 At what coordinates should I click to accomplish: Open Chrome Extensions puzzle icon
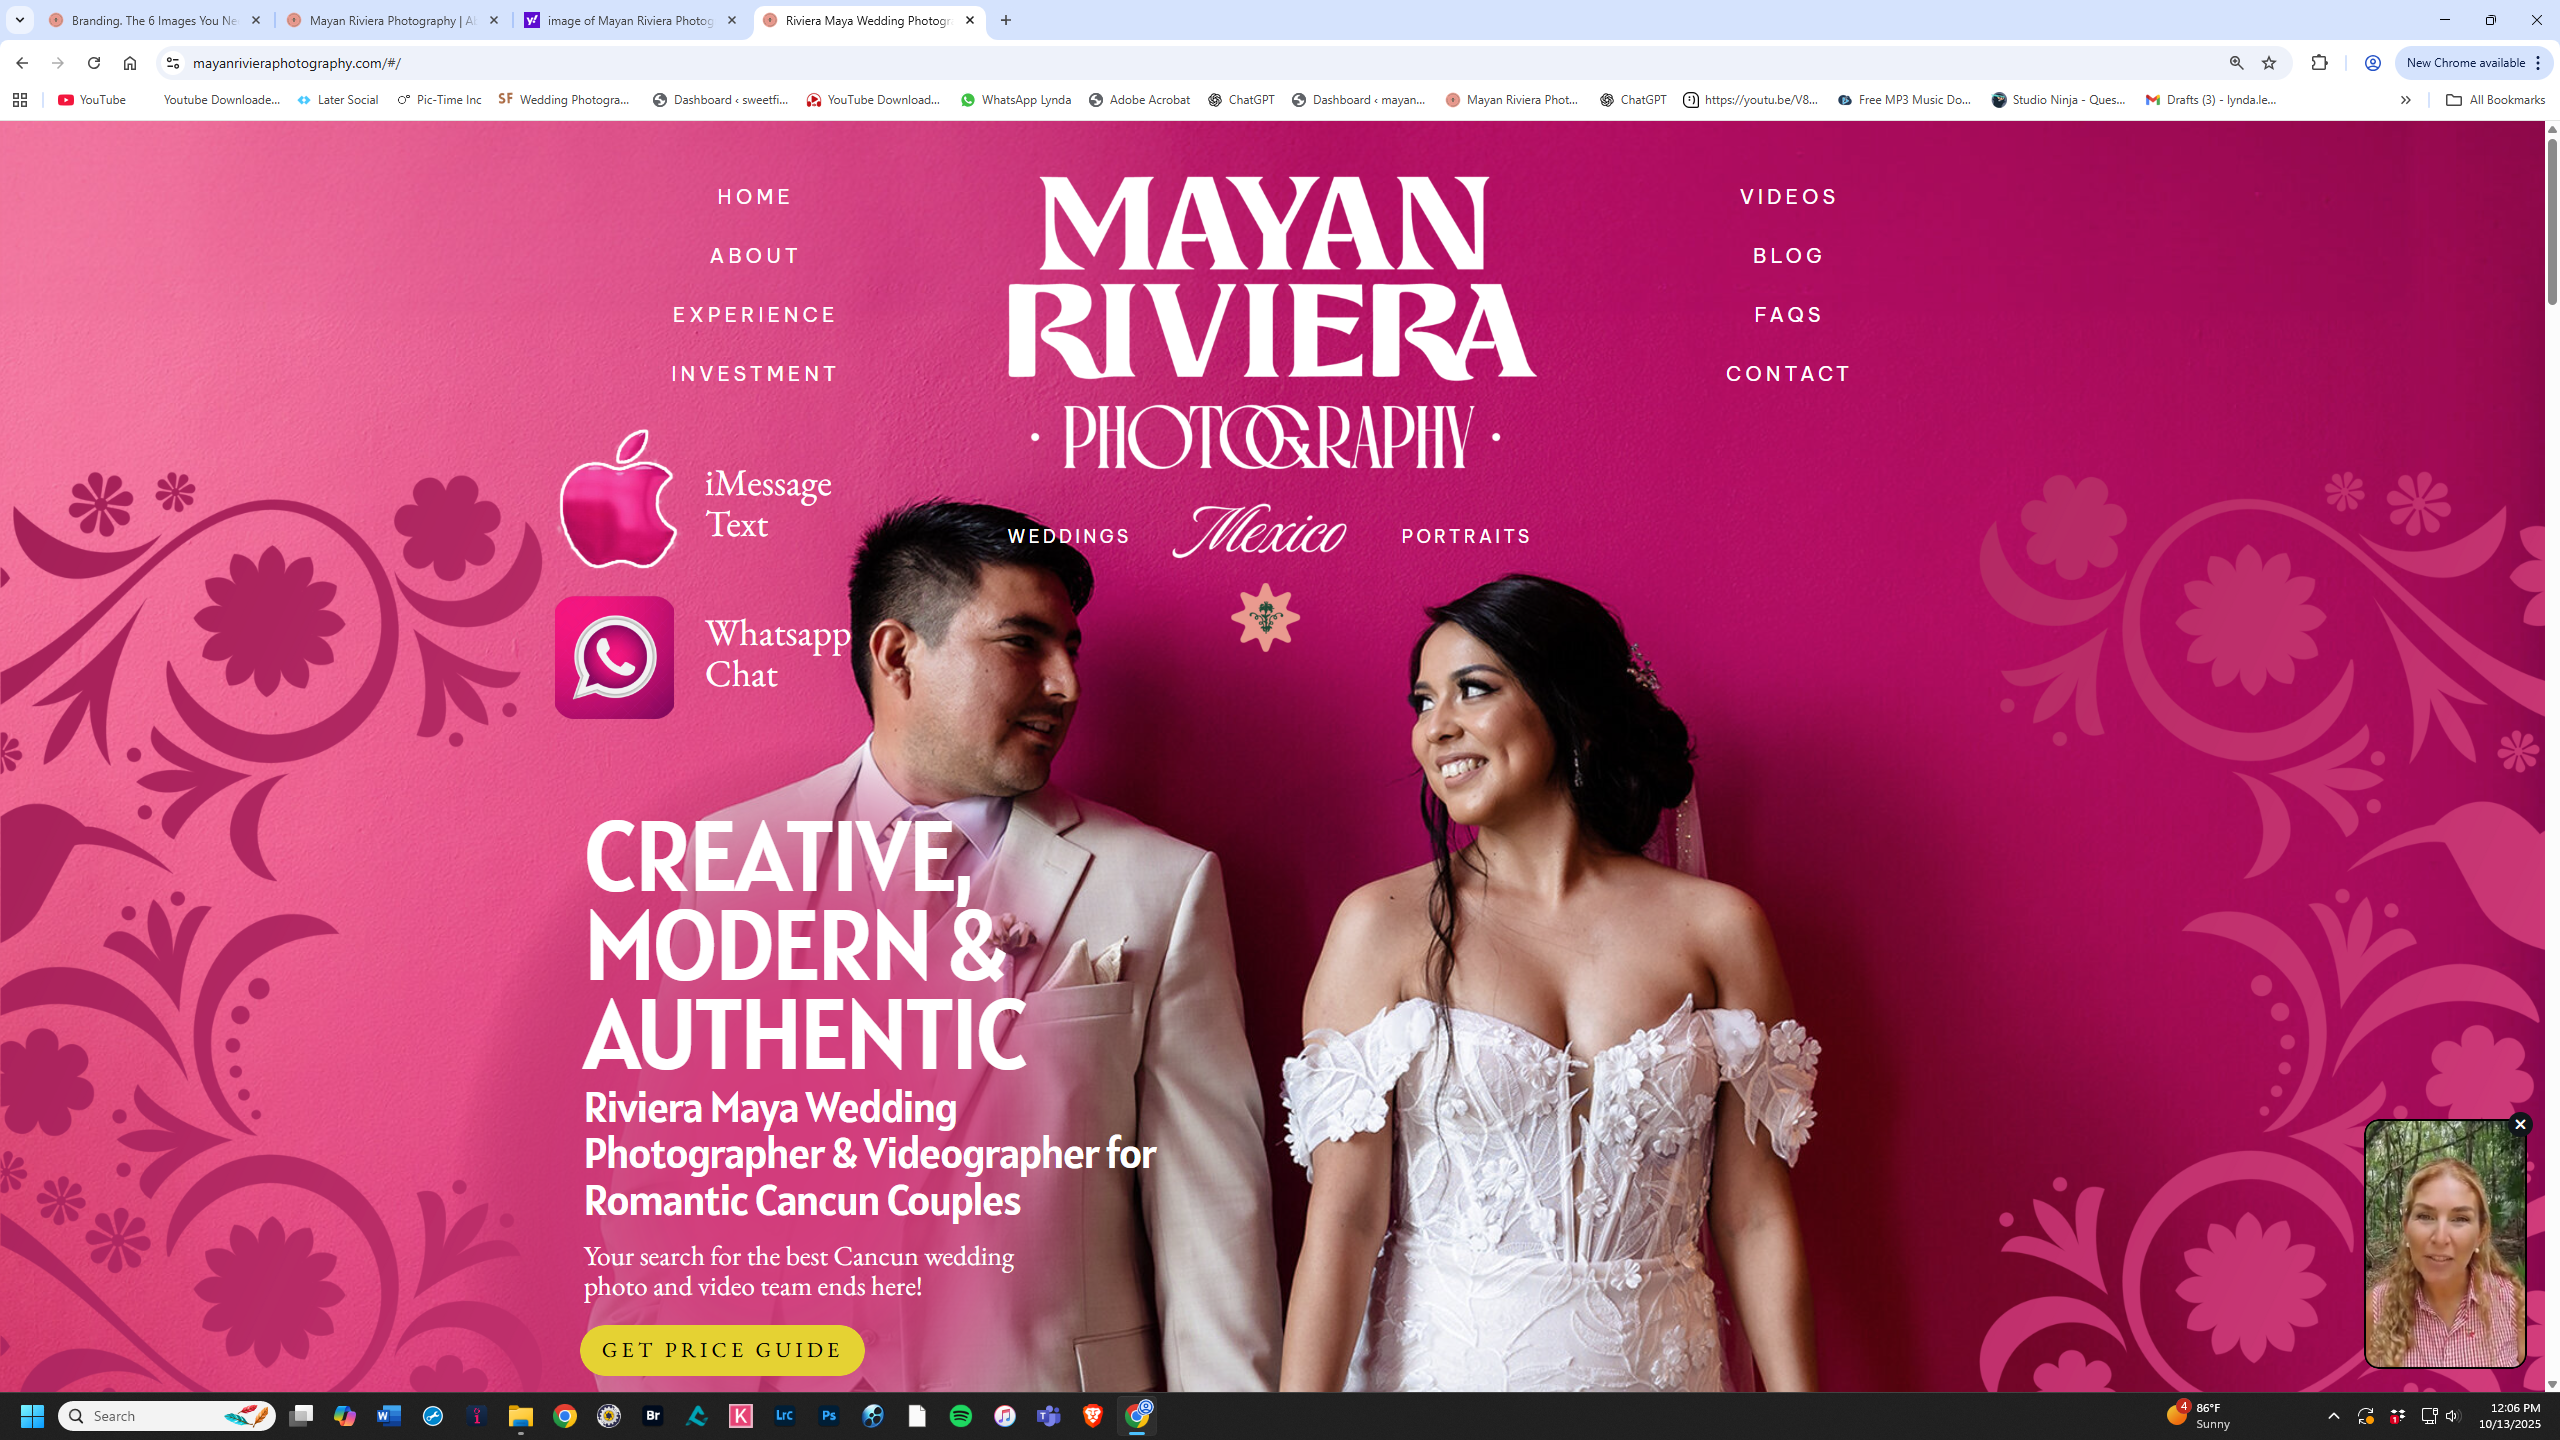pos(2319,63)
